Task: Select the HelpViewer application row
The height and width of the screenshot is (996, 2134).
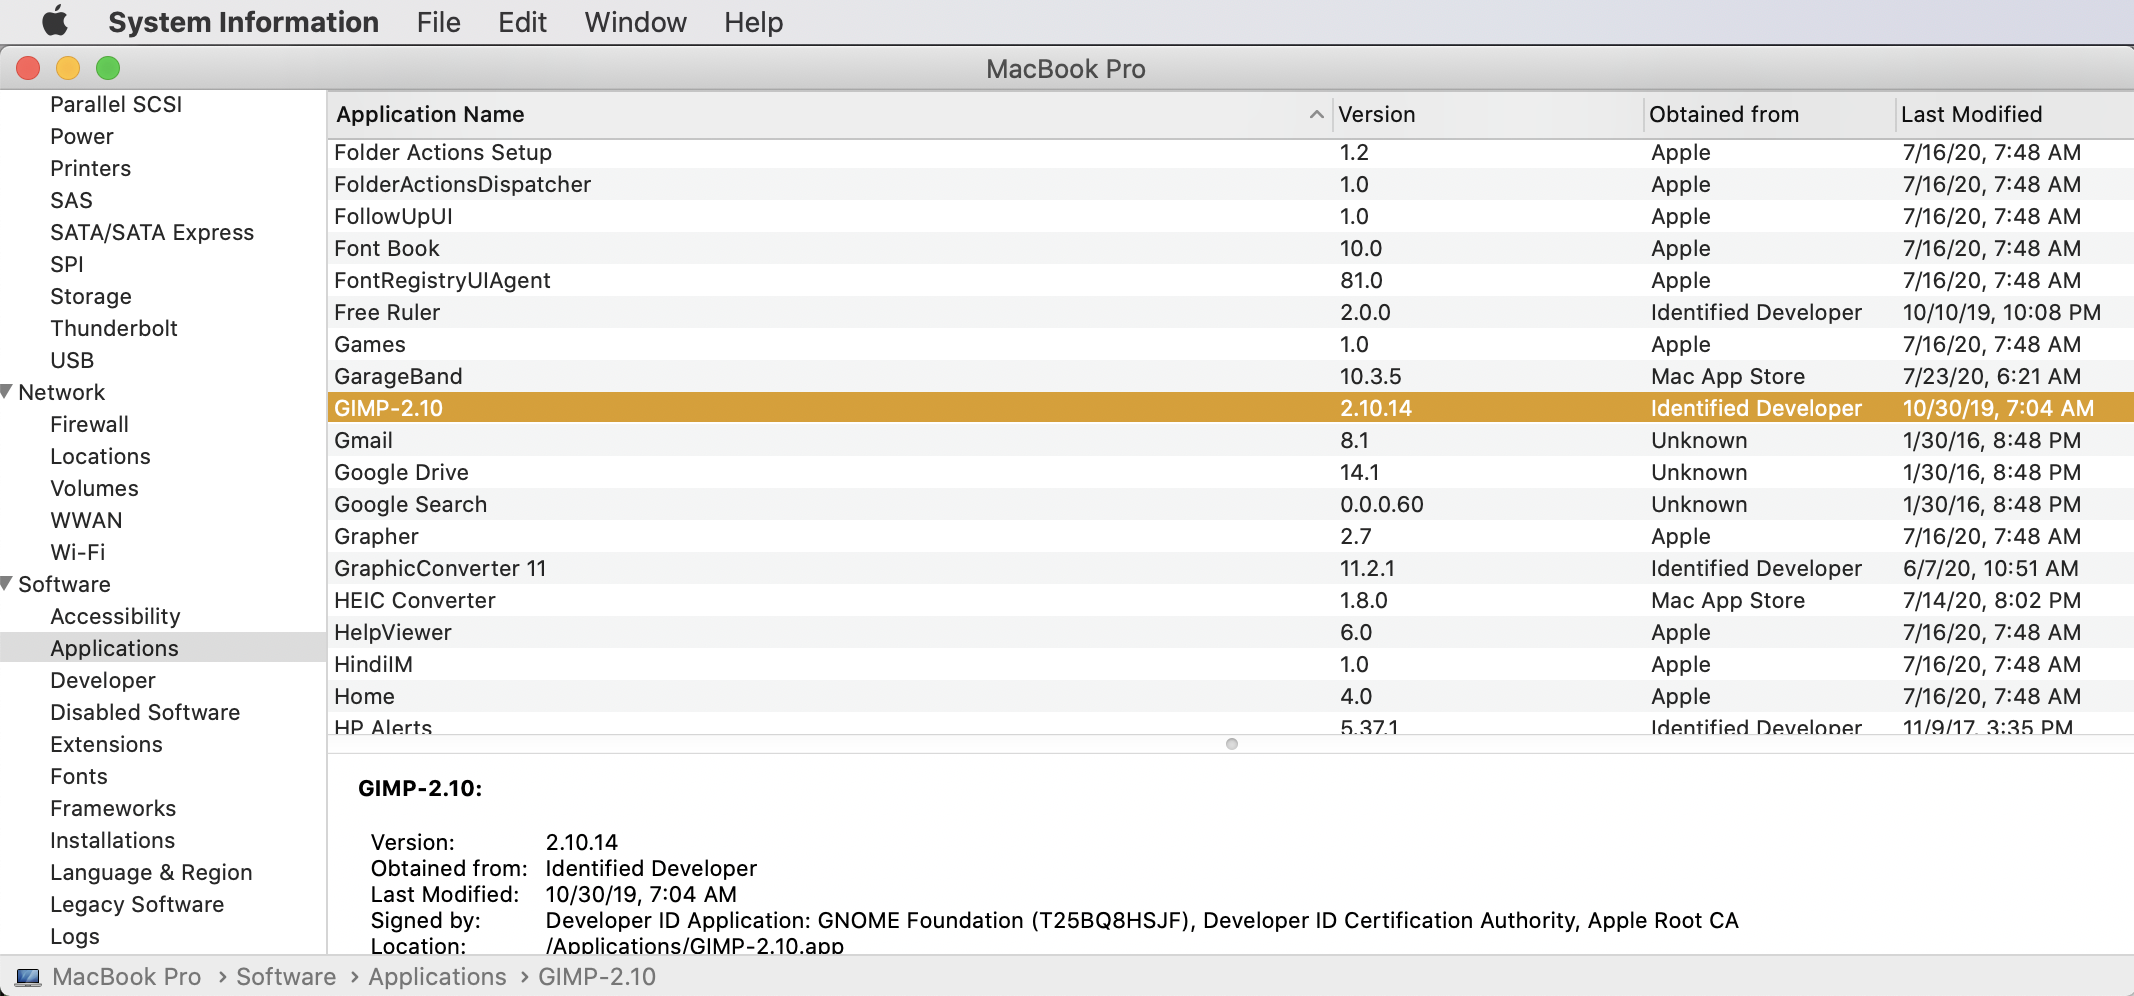Action: tap(1231, 632)
